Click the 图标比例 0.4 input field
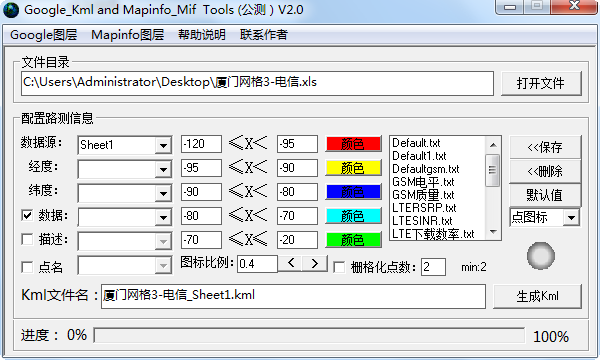This screenshot has height=360, width=600. coord(257,264)
